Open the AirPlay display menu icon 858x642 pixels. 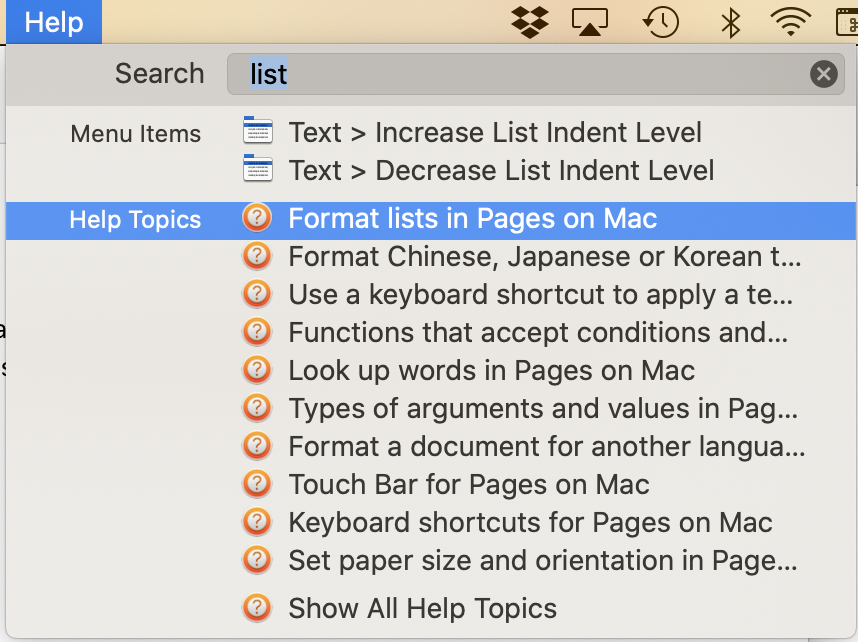click(589, 22)
